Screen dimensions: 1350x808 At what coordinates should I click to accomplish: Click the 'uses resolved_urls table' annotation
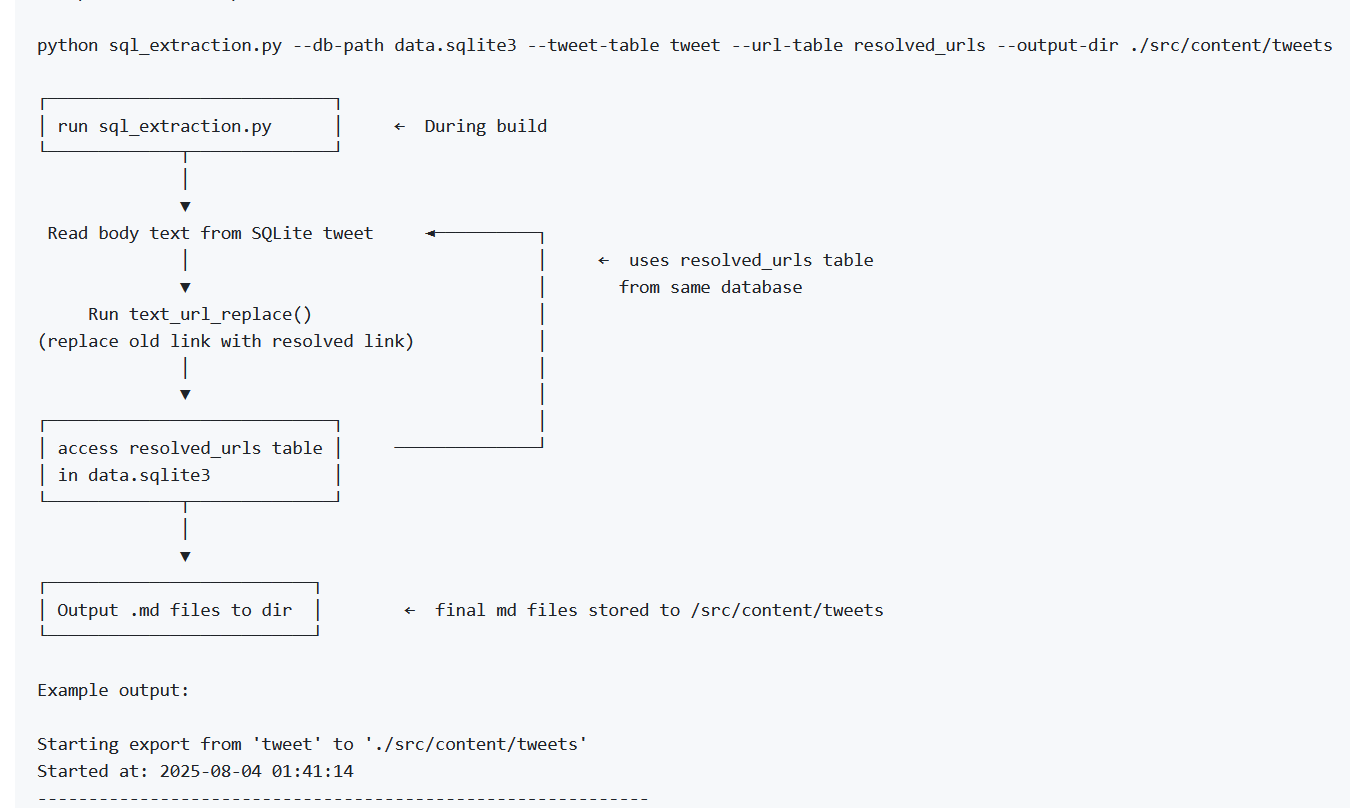tap(751, 260)
